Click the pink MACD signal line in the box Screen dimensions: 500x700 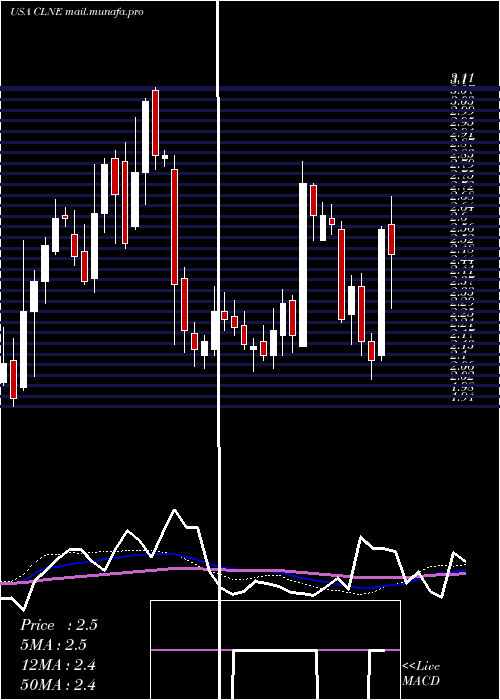(275, 650)
